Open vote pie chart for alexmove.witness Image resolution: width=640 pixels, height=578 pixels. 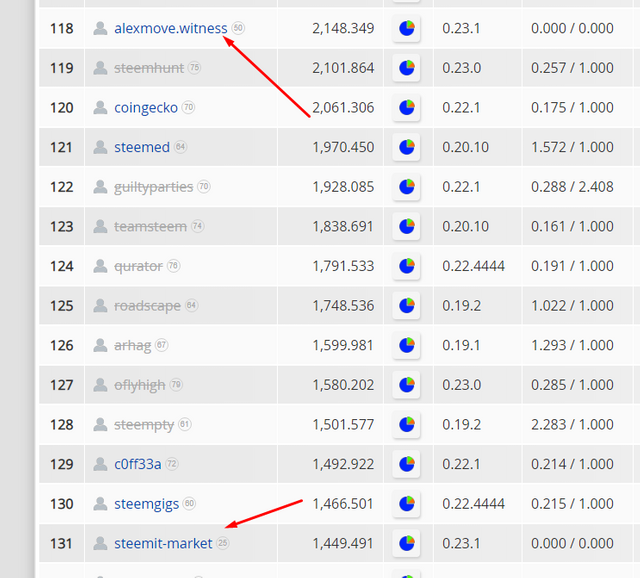[x=407, y=29]
